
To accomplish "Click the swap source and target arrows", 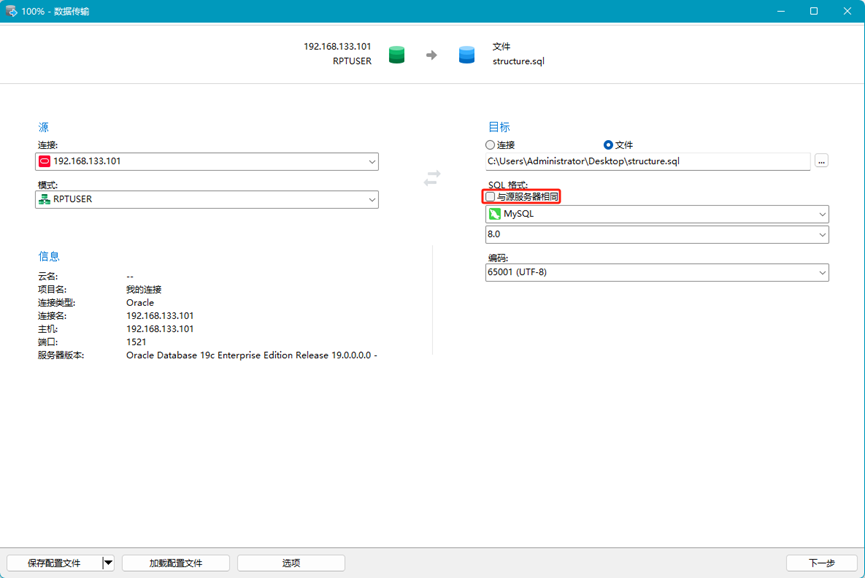I will point(432,178).
